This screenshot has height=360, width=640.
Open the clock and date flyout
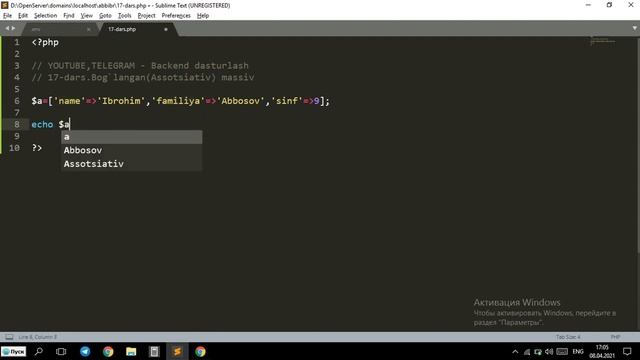[602, 351]
